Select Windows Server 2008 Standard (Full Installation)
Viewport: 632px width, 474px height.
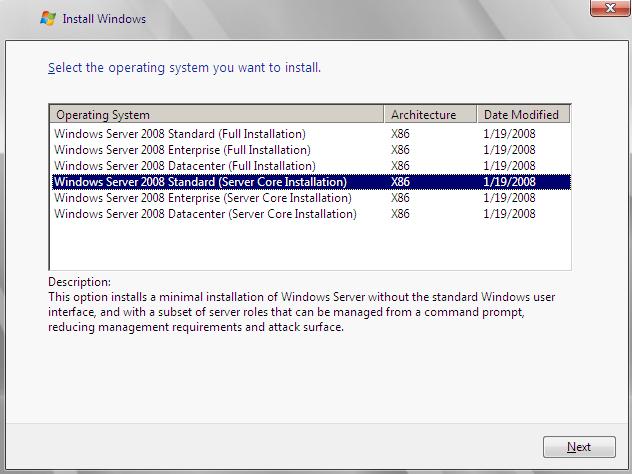(x=180, y=134)
